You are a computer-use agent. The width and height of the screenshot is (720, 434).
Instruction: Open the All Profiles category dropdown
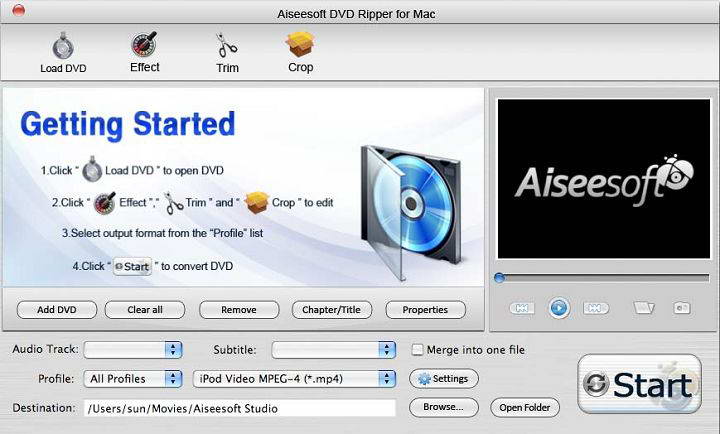pyautogui.click(x=133, y=378)
